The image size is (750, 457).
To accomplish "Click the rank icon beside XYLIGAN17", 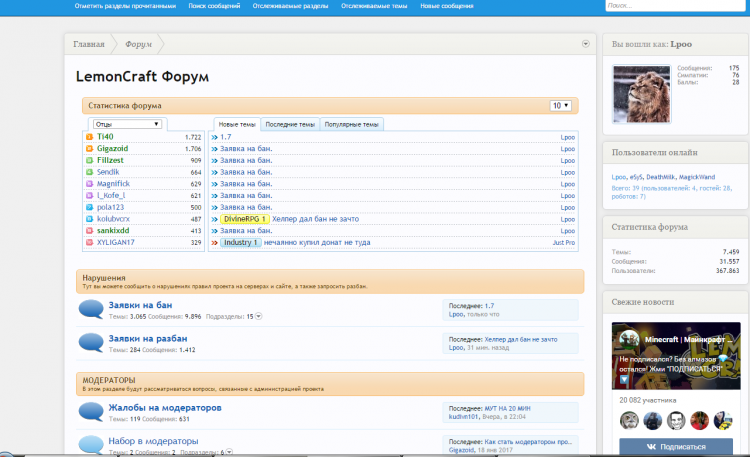I will click(89, 242).
